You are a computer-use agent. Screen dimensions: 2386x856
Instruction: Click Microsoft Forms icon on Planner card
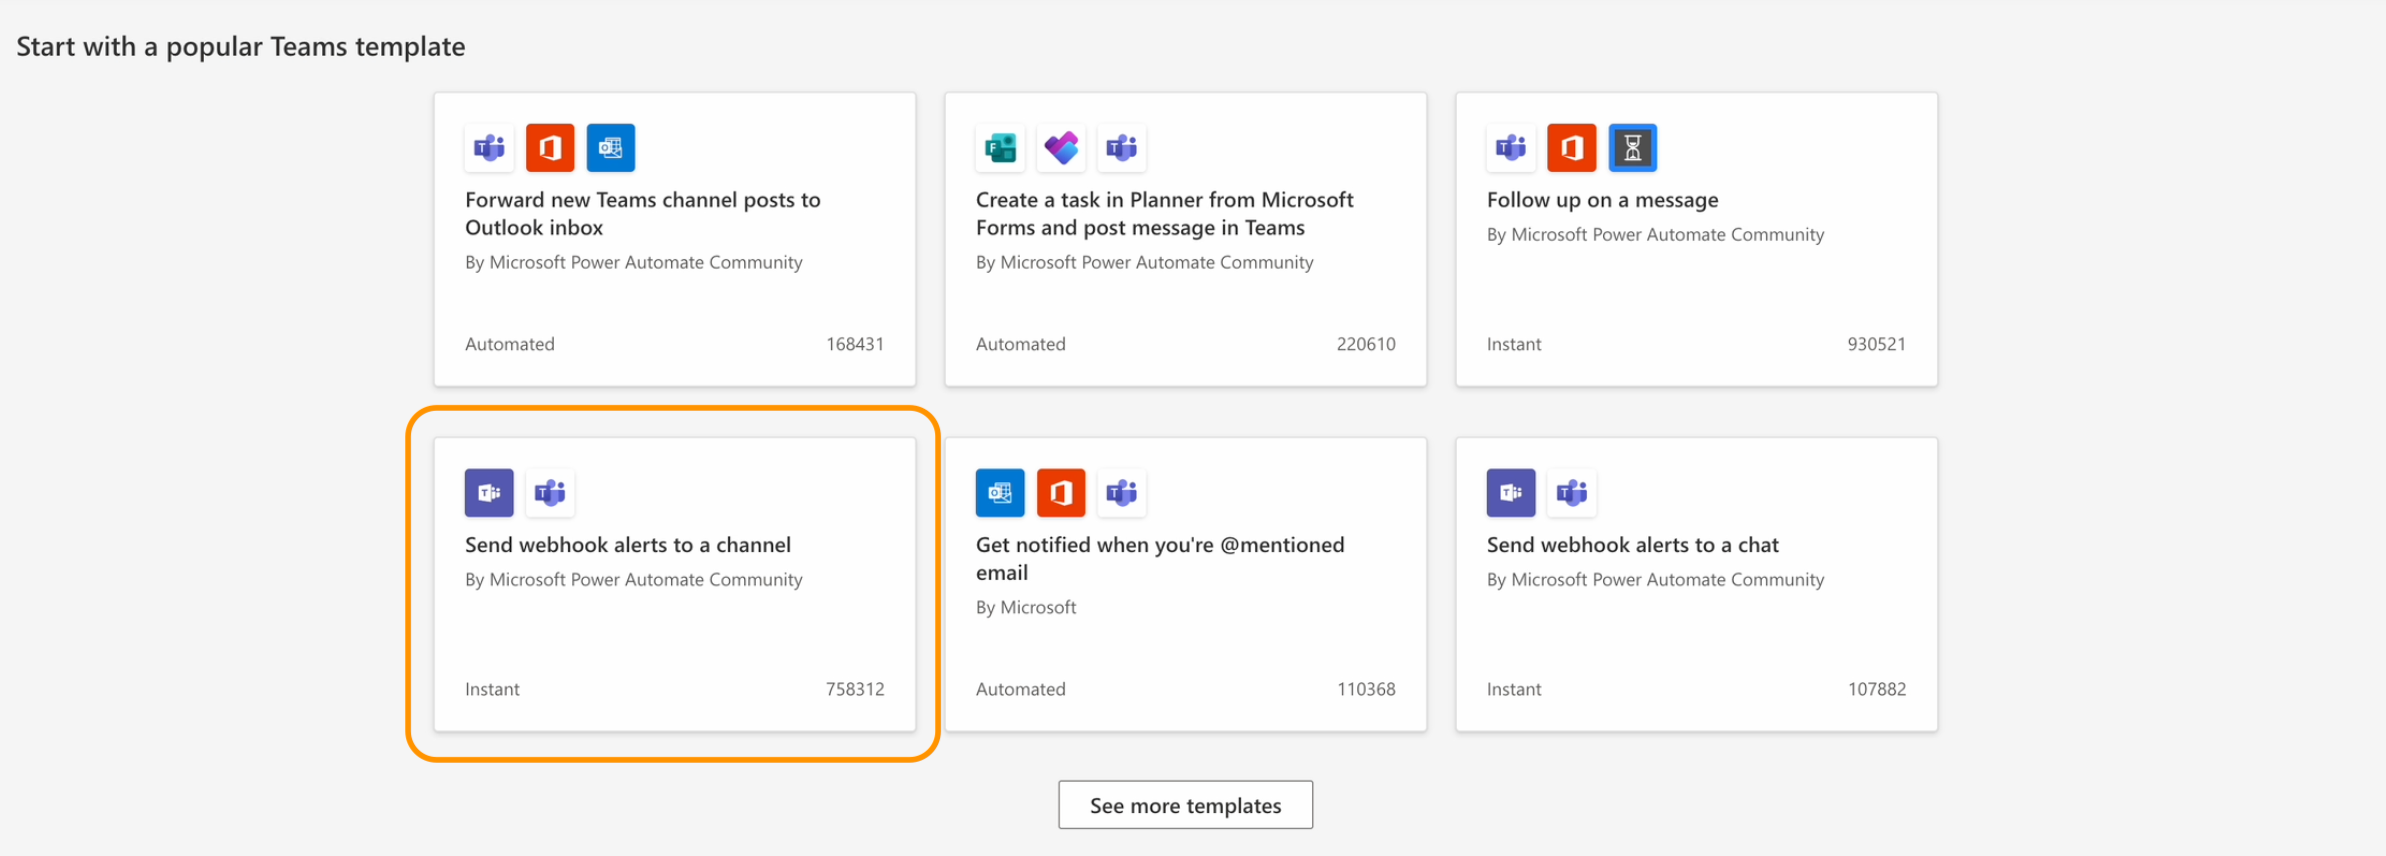(x=1000, y=148)
